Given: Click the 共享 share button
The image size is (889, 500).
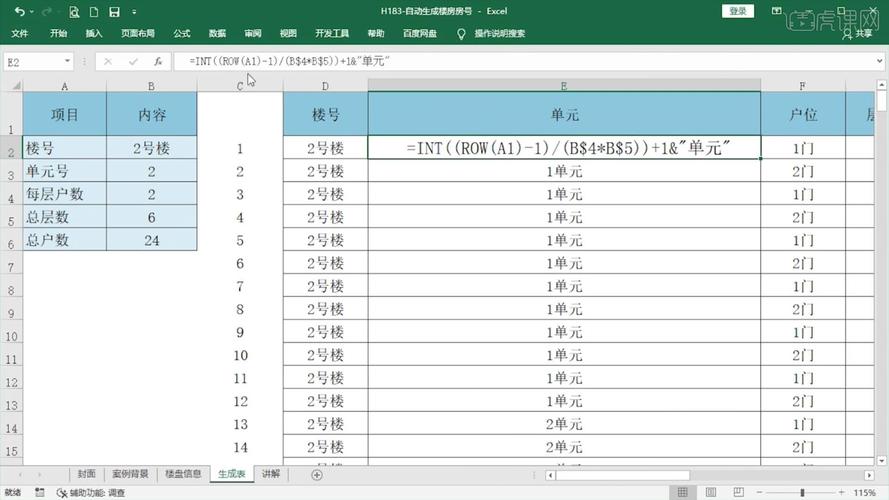Looking at the screenshot, I should coord(858,33).
